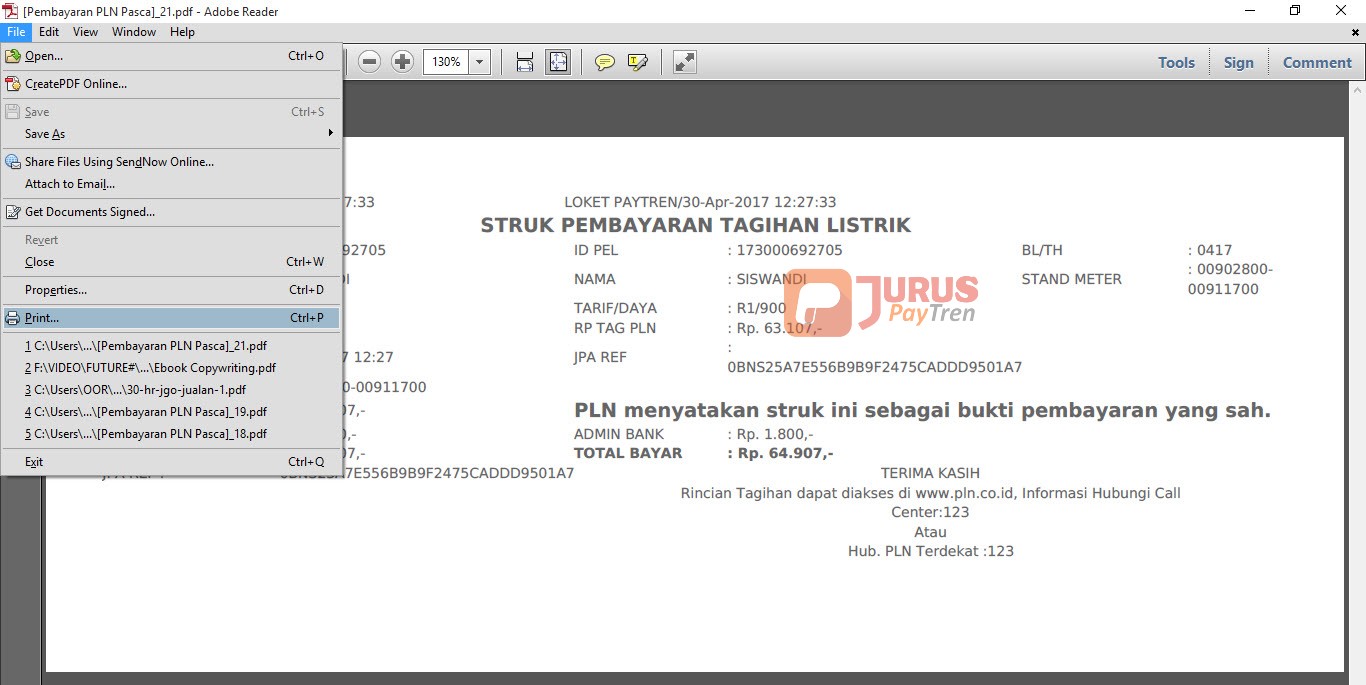Image resolution: width=1366 pixels, height=685 pixels.
Task: Add a sticky note comment icon
Action: 605,62
